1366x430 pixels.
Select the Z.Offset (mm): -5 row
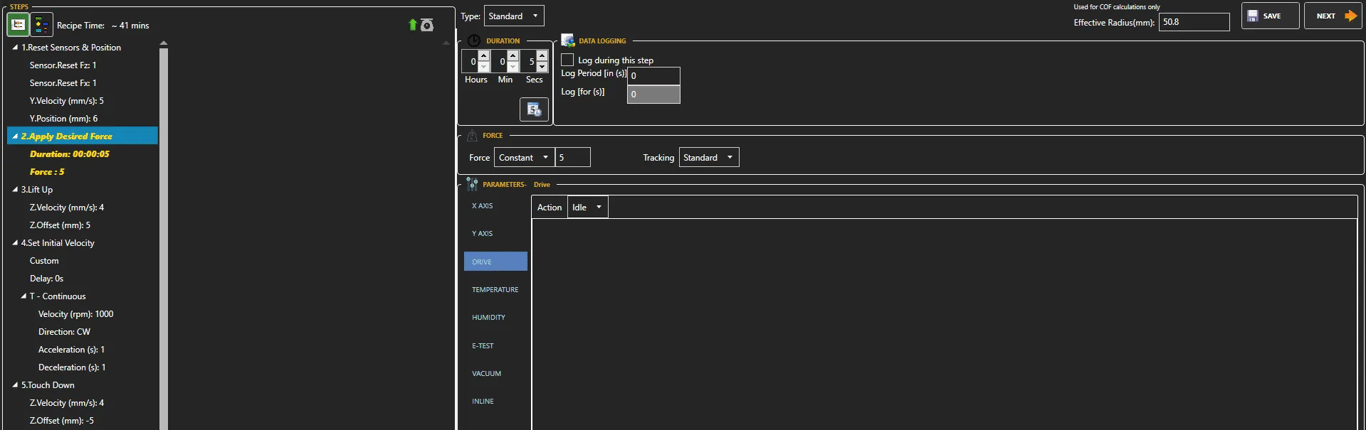point(62,421)
